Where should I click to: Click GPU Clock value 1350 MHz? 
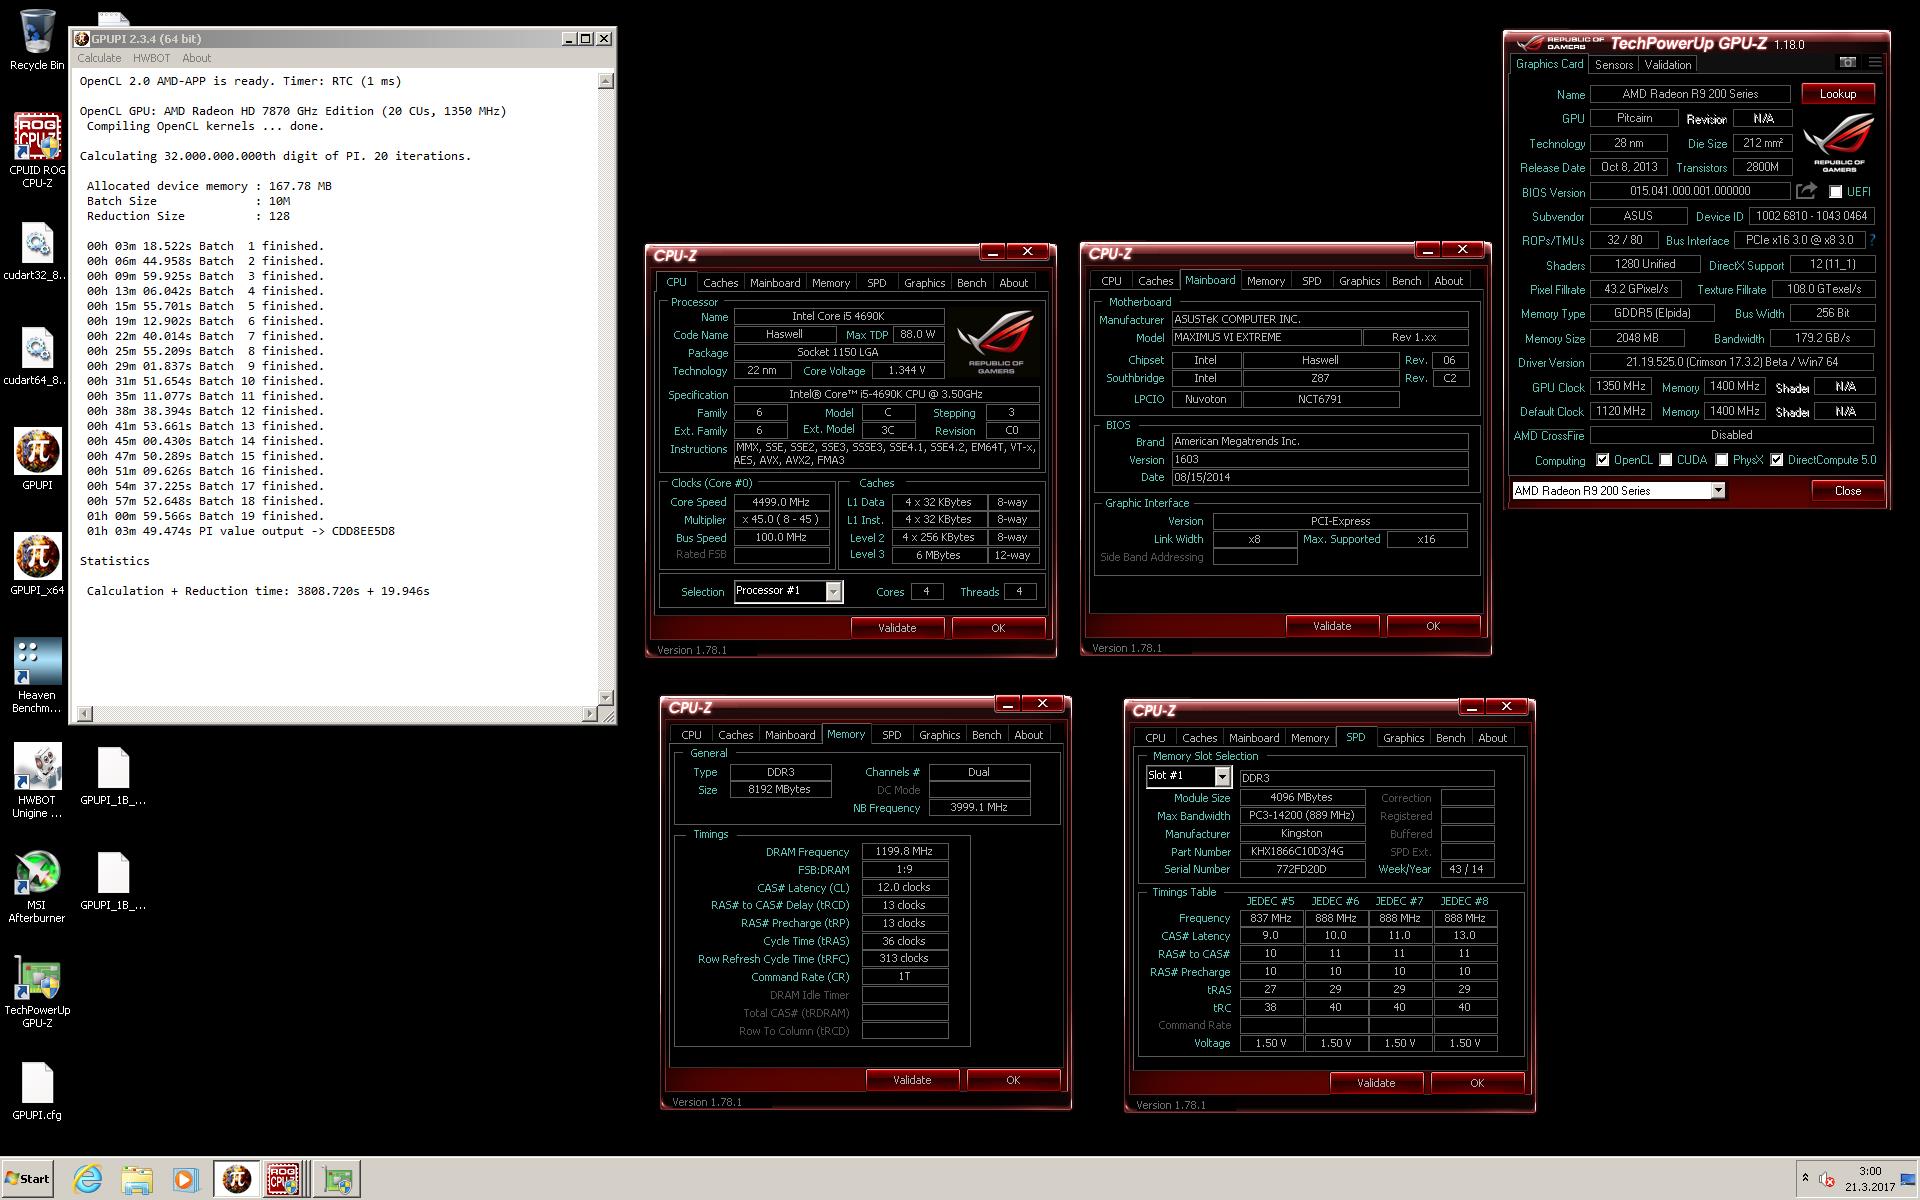pyautogui.click(x=1621, y=387)
